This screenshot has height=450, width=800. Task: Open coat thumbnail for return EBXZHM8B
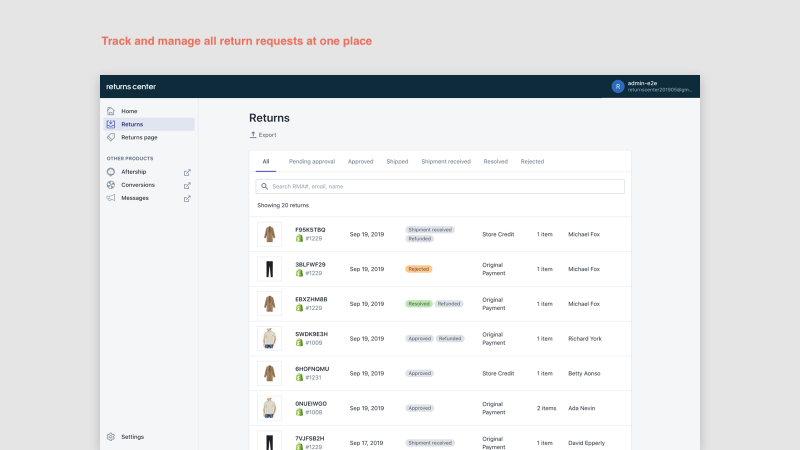269,304
